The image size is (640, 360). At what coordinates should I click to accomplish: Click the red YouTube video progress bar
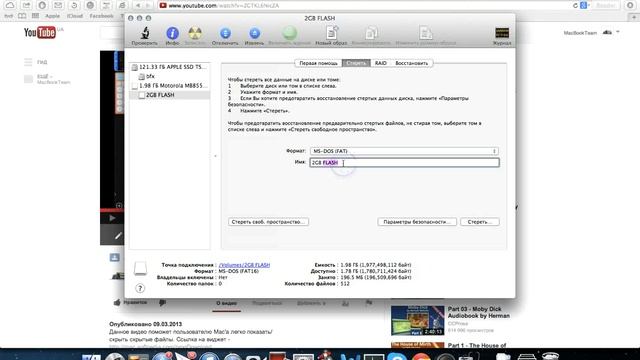tap(112, 210)
